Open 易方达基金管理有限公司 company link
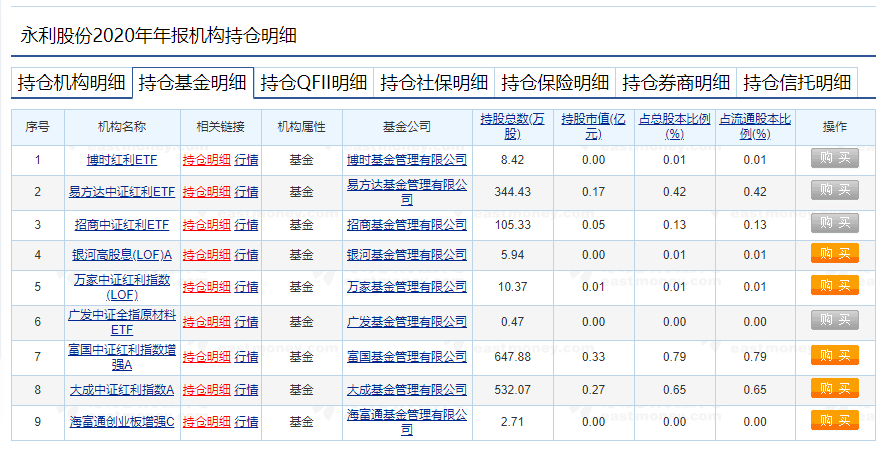Viewport: 877px width, 461px height. tap(407, 192)
